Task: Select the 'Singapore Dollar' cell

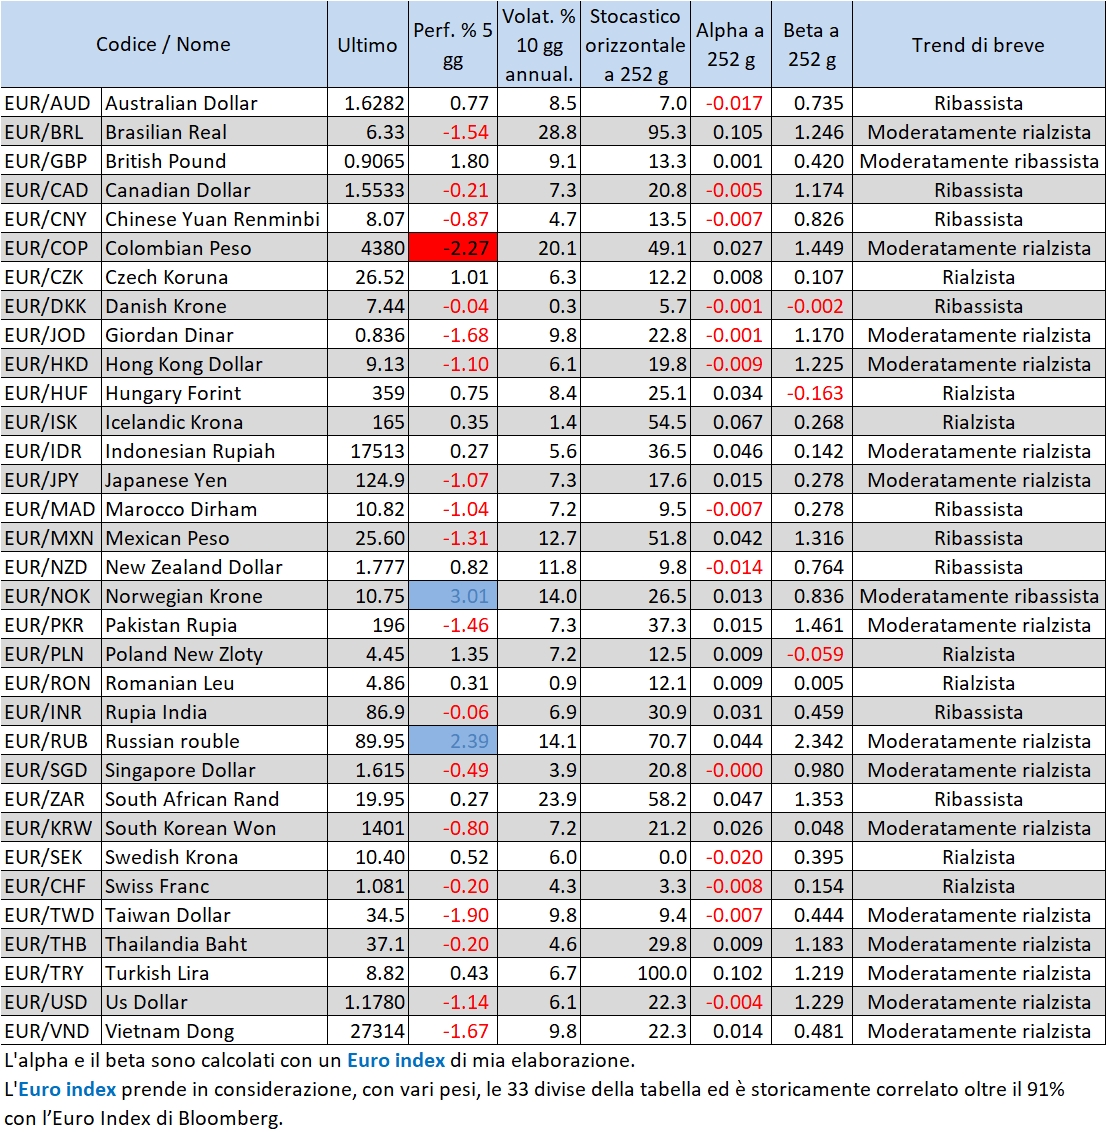Action: 214,770
